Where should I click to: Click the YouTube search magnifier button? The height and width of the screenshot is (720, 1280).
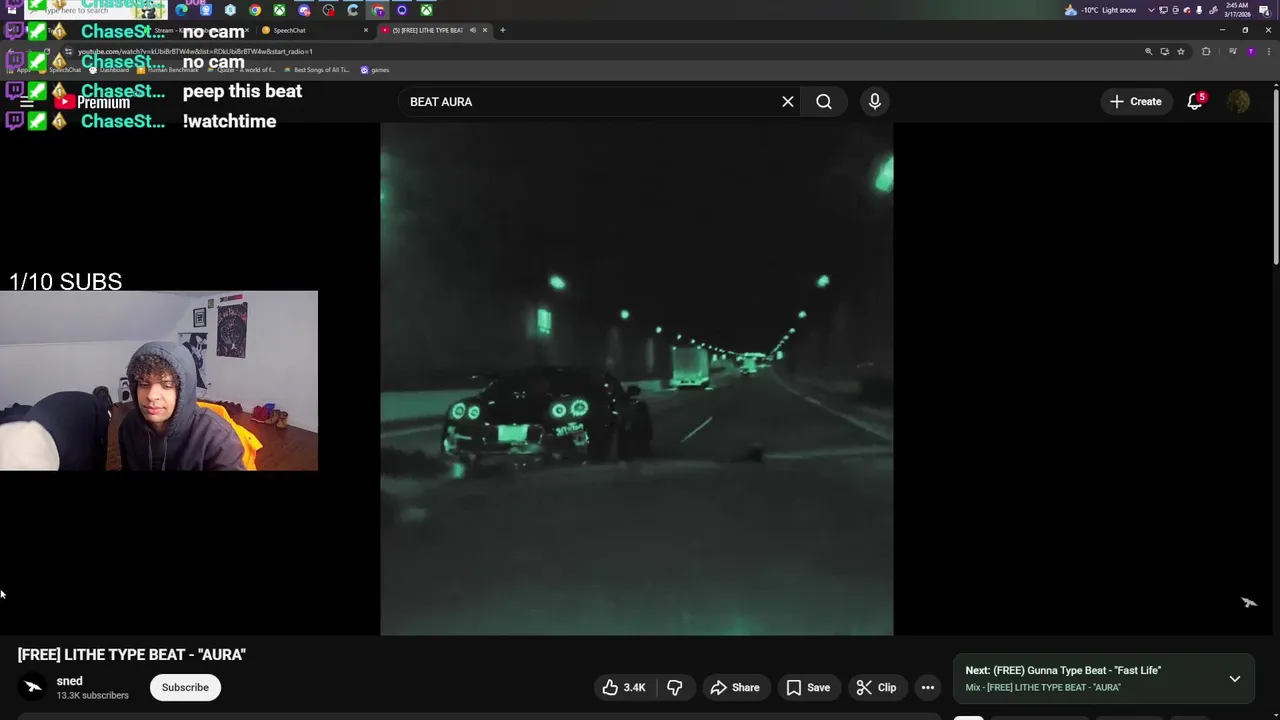pyautogui.click(x=824, y=101)
